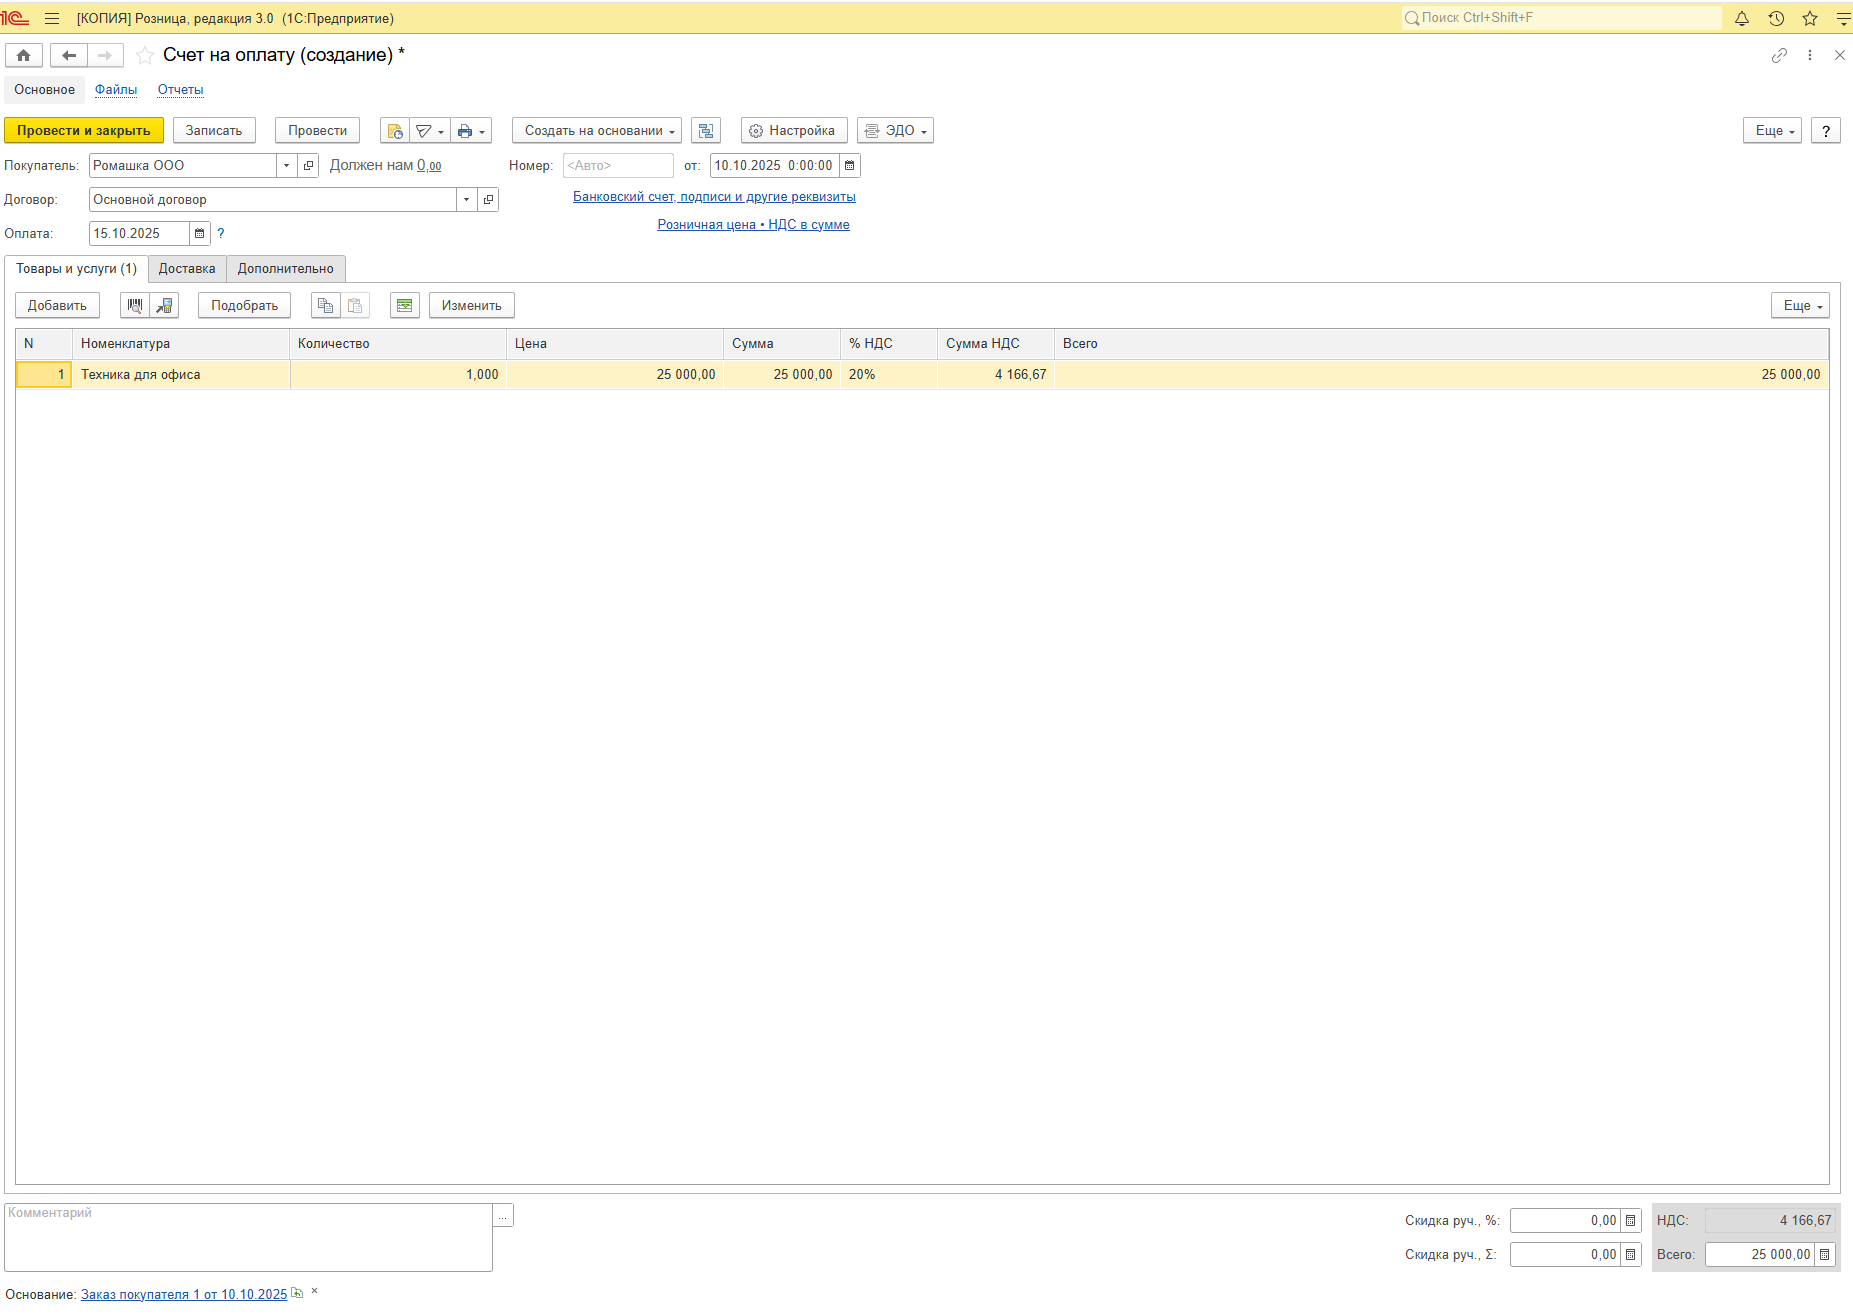This screenshot has width=1853, height=1314.
Task: Add invoice to favorites with star
Action: point(145,56)
